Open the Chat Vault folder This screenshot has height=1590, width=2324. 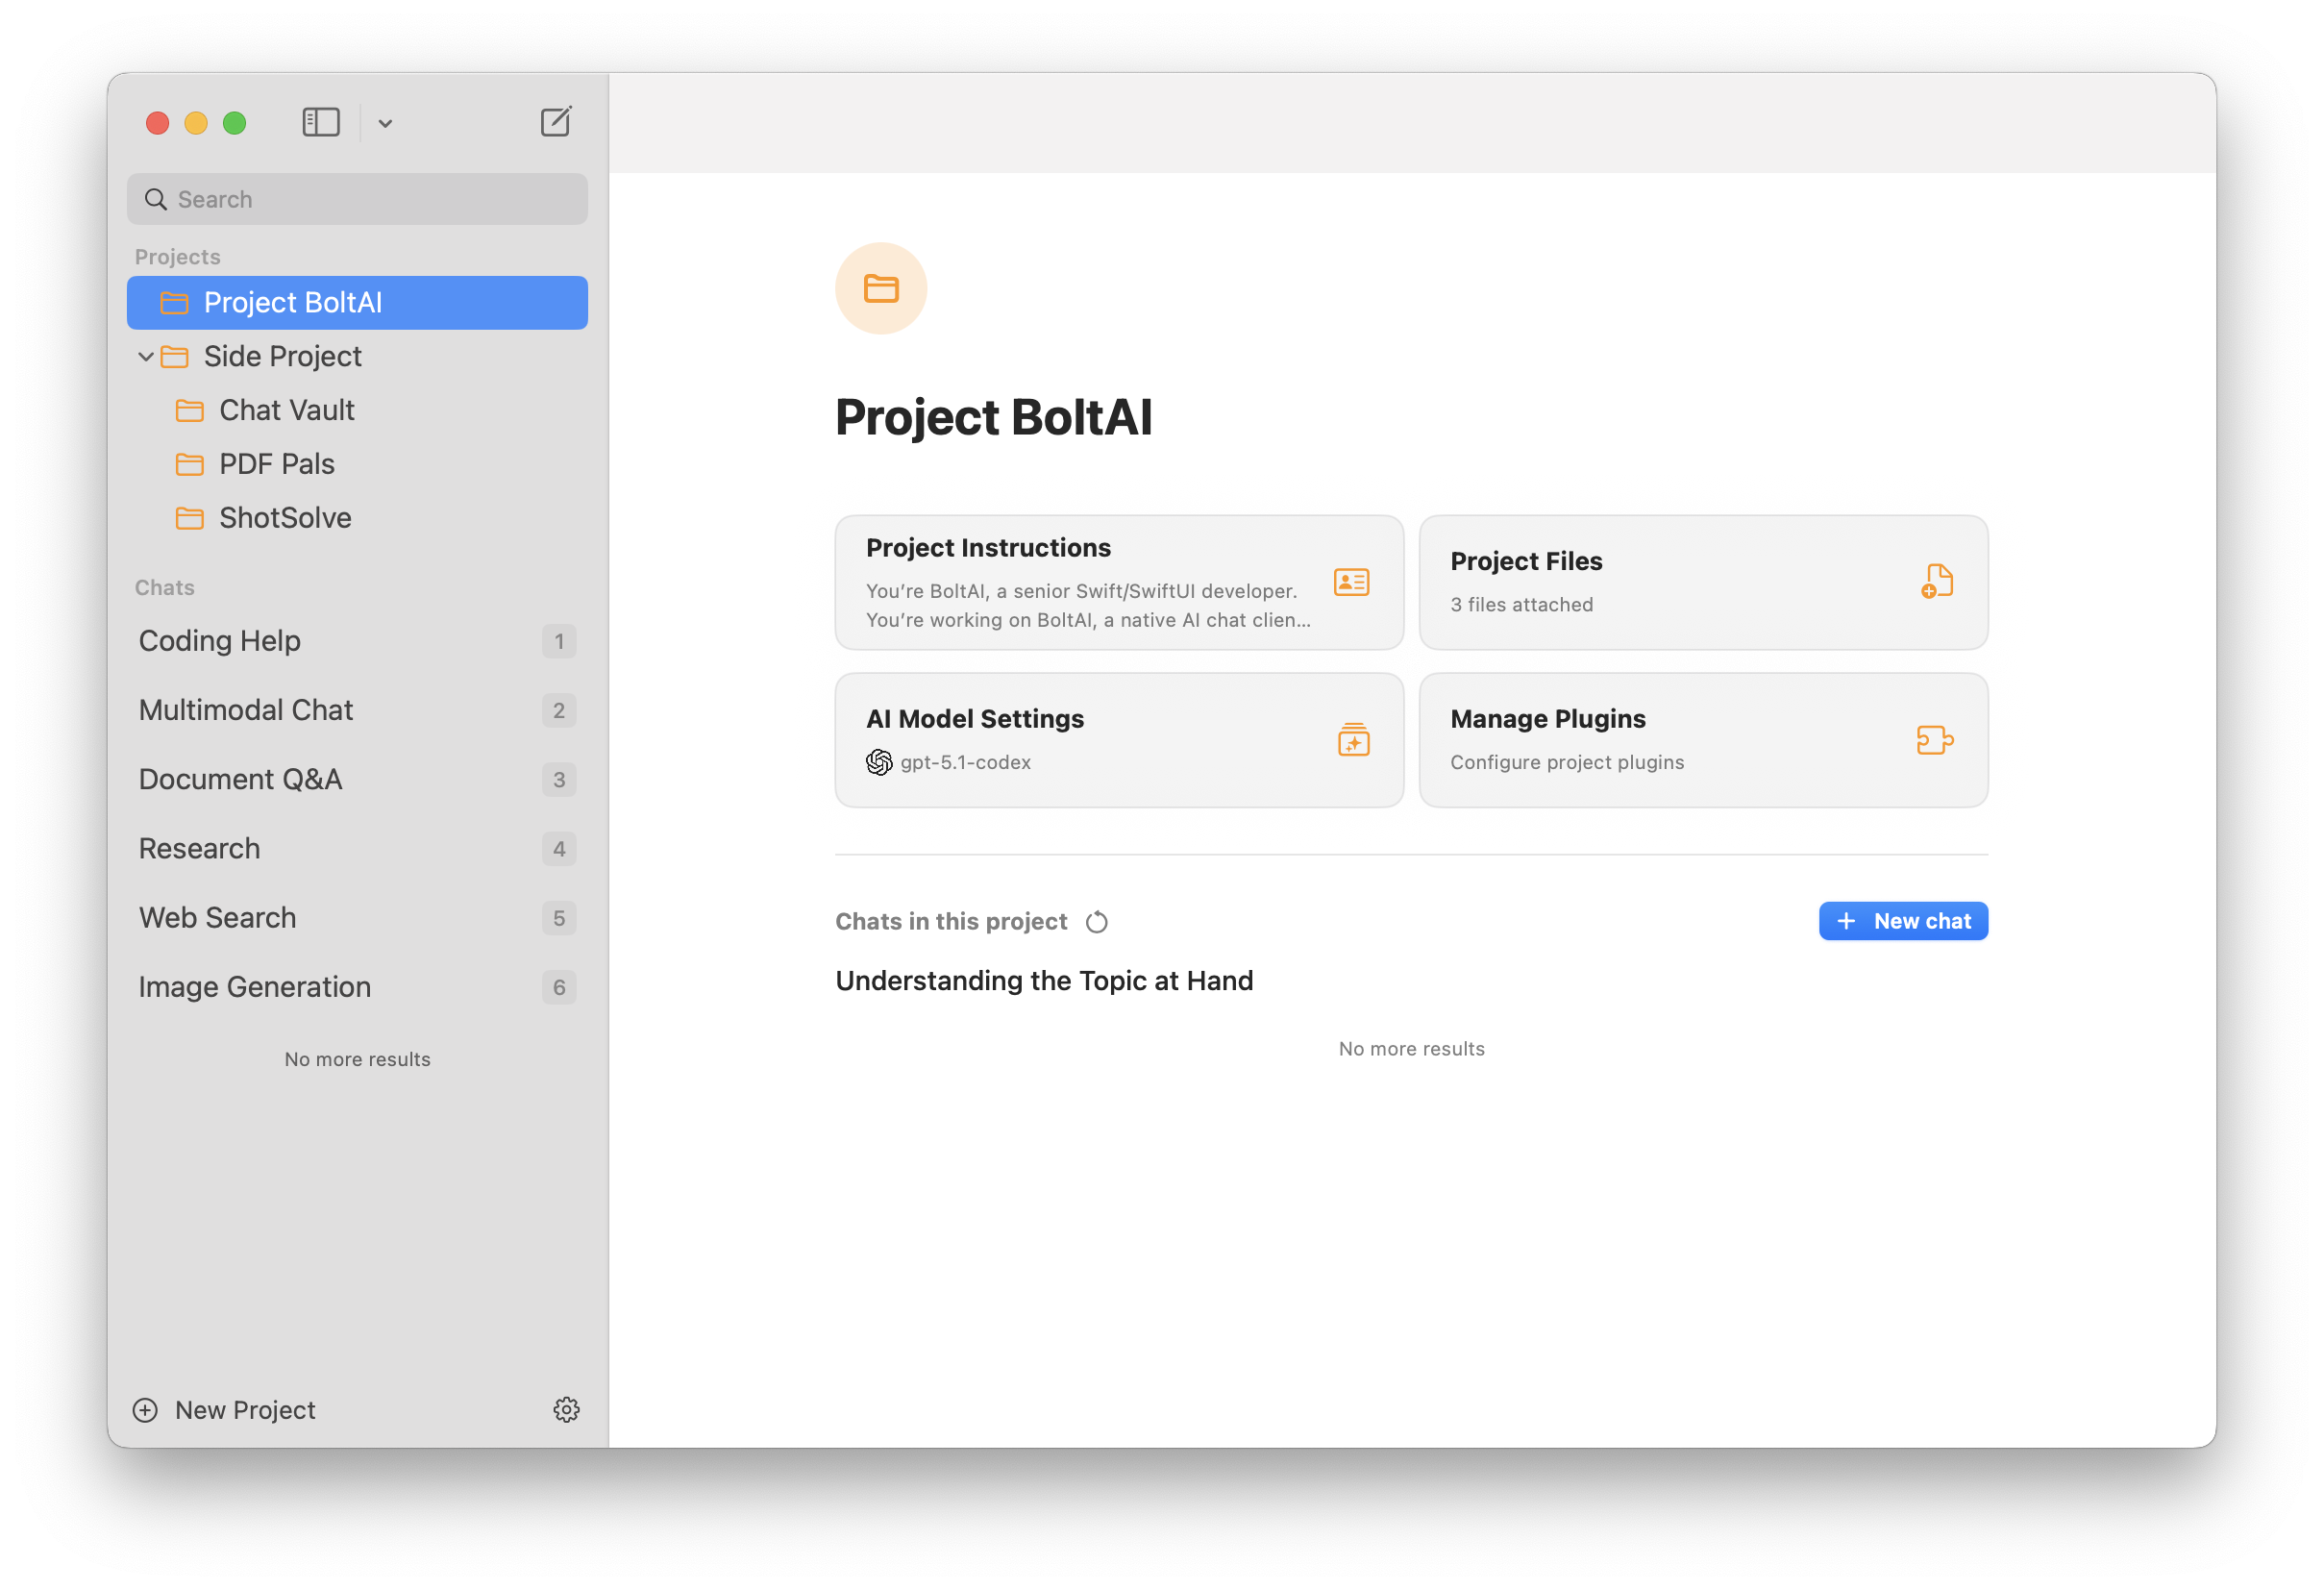coord(286,410)
